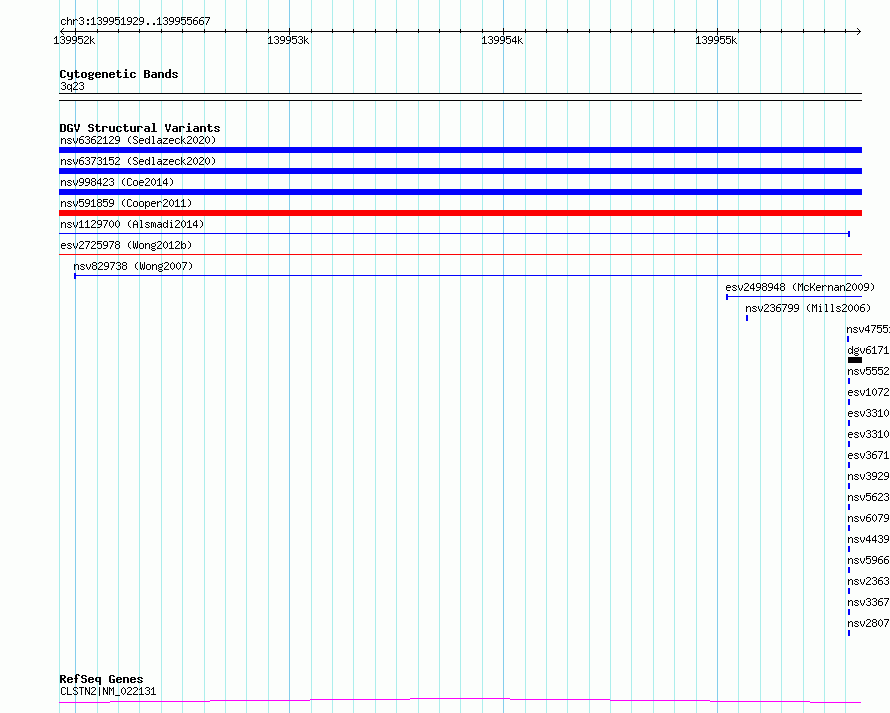The height and width of the screenshot is (713, 890).
Task: Click the 3q23 cytogenetic band label
Action: coord(72,86)
